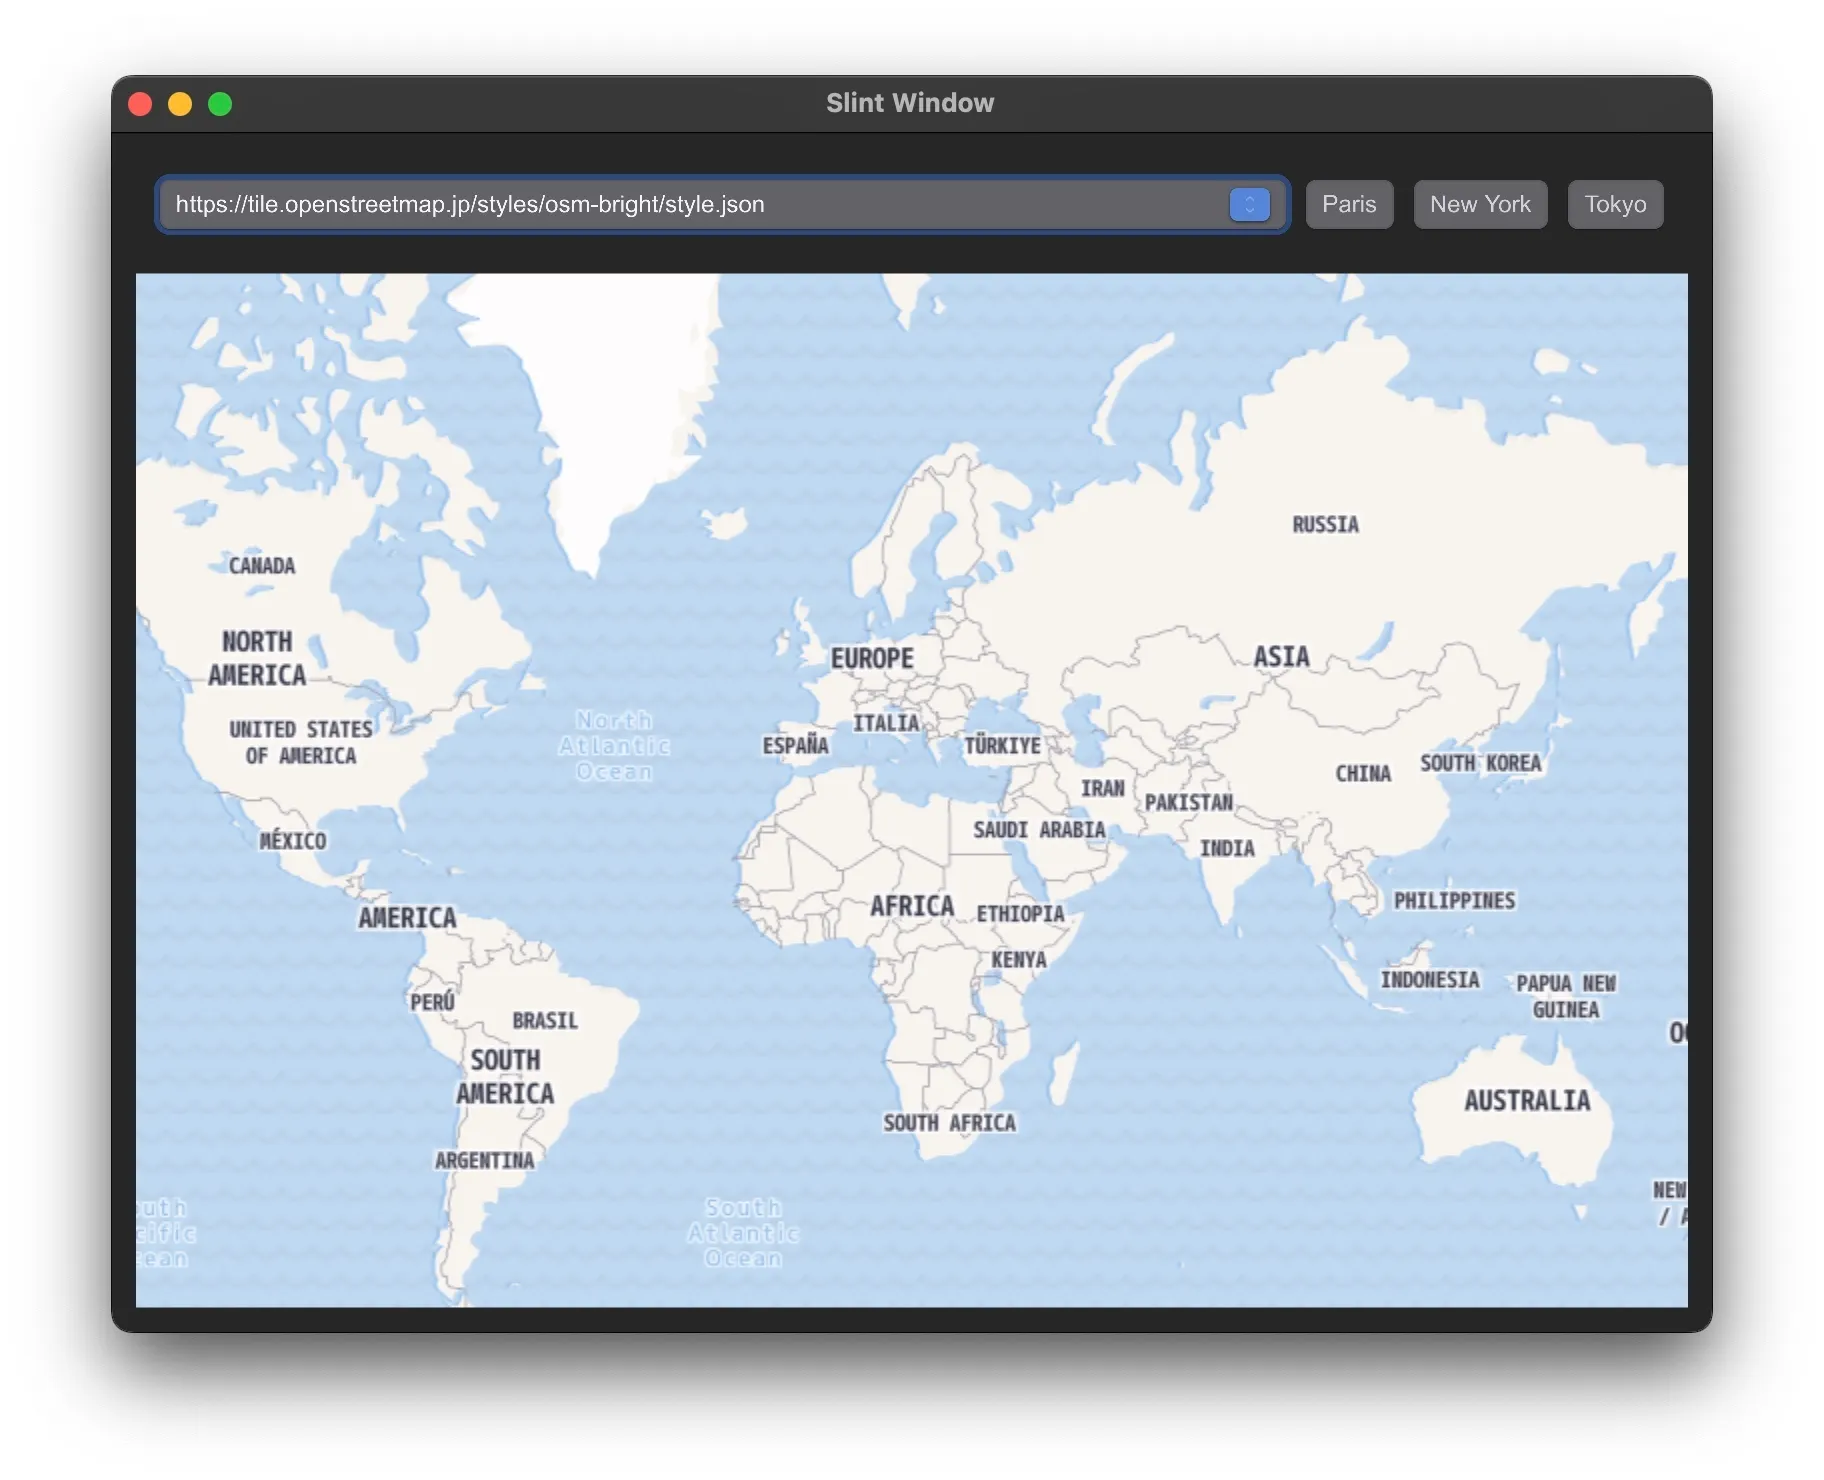Click the yellow minimize traffic light button
This screenshot has height=1480, width=1824.
pos(180,103)
